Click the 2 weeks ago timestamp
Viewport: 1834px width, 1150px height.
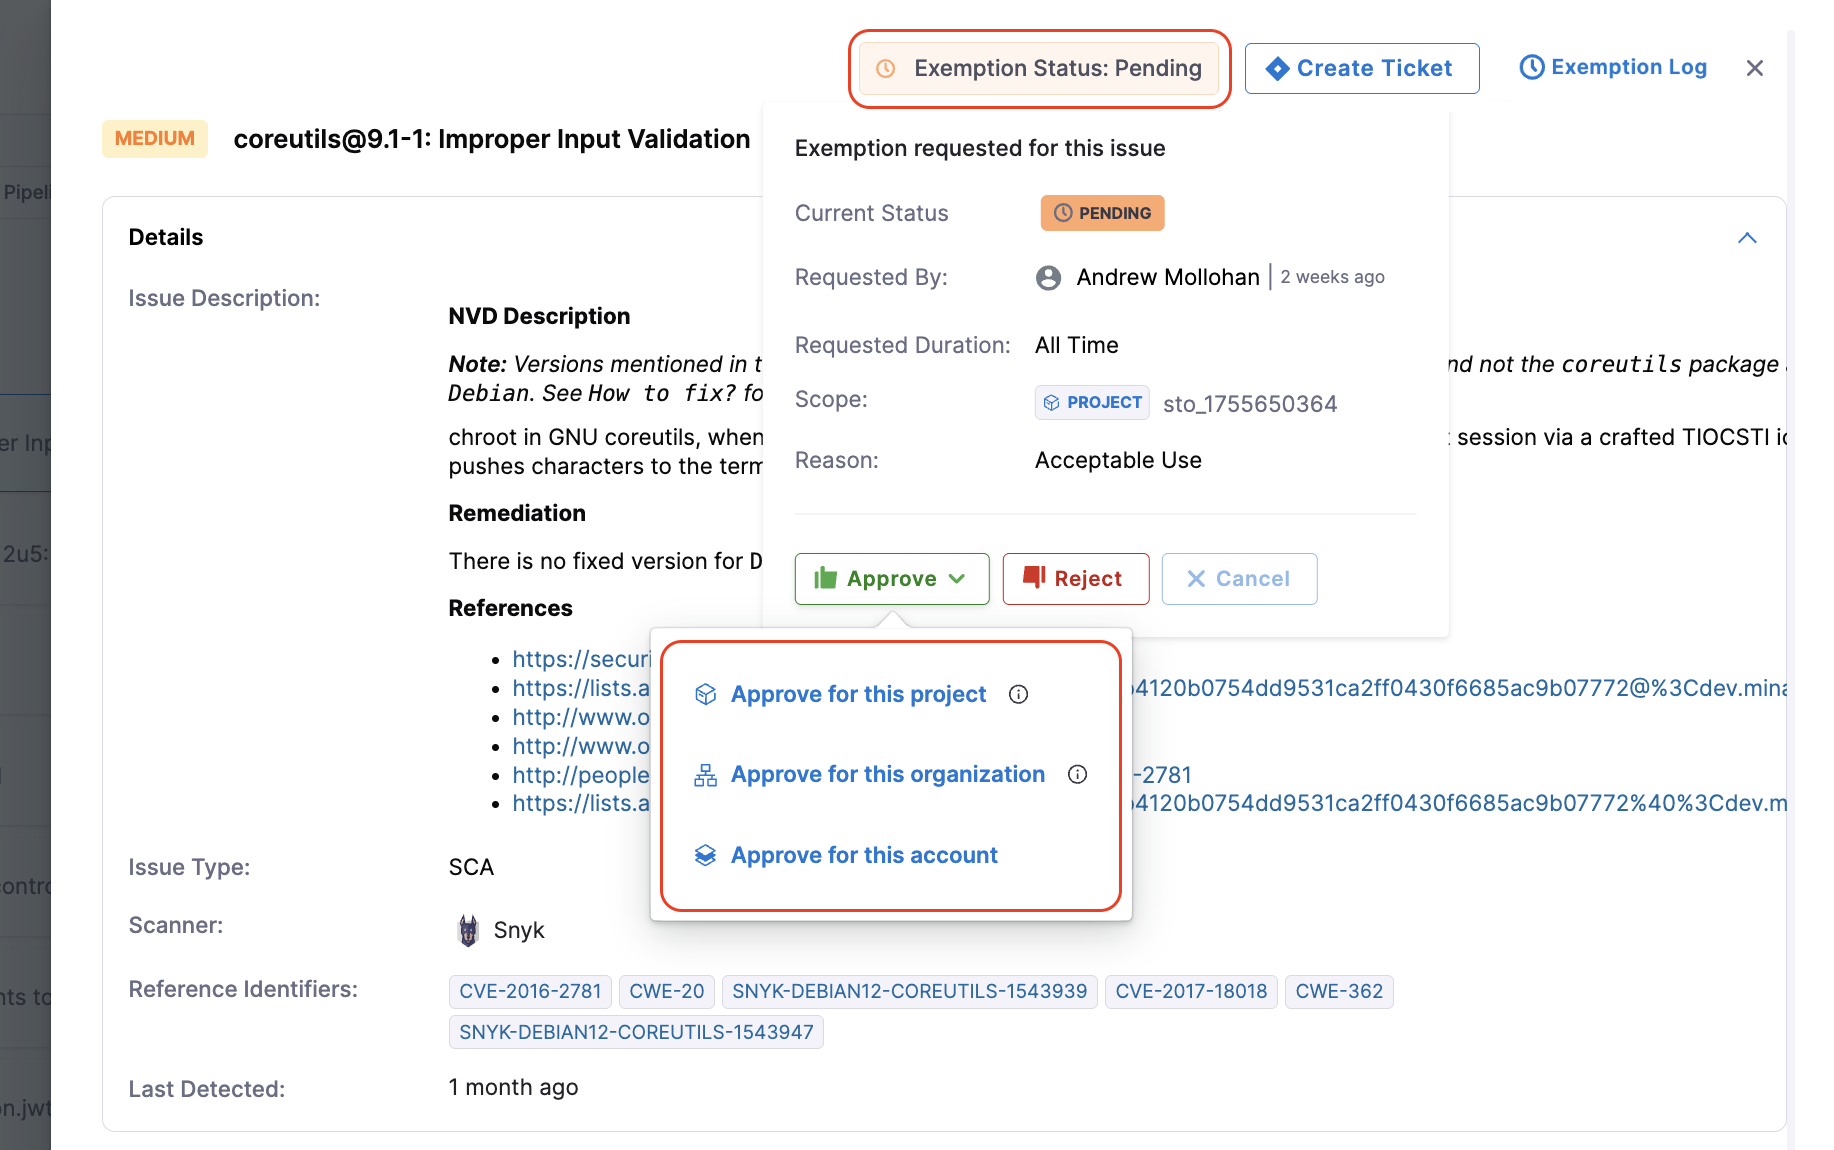[x=1332, y=277]
